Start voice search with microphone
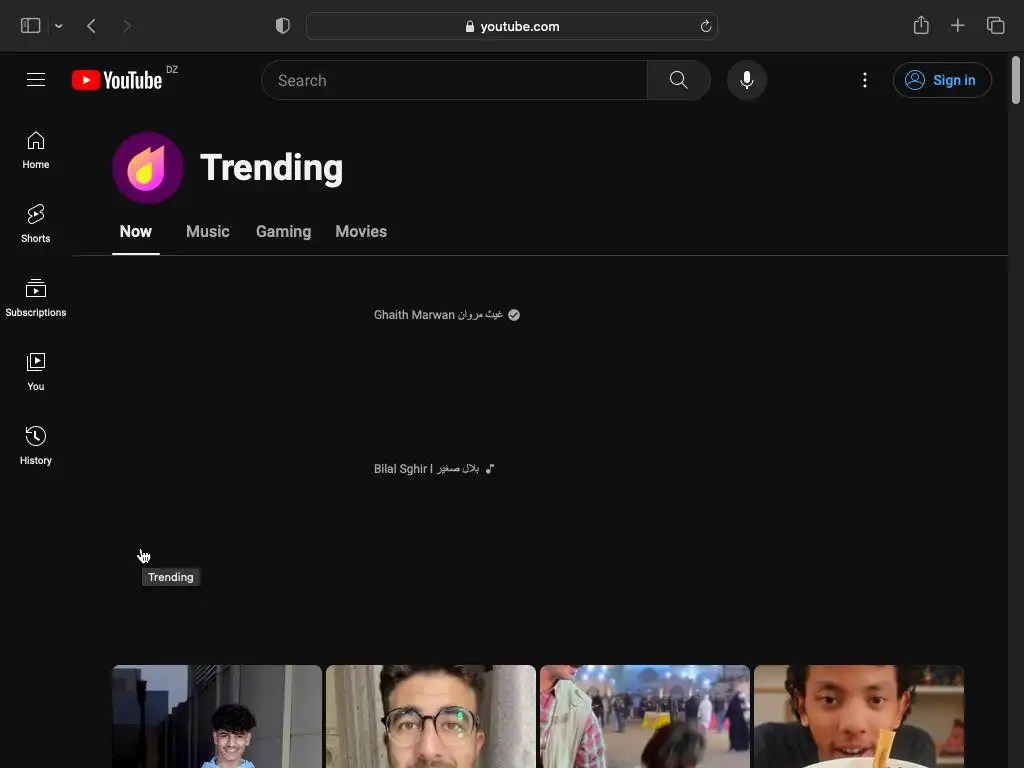 (x=746, y=80)
